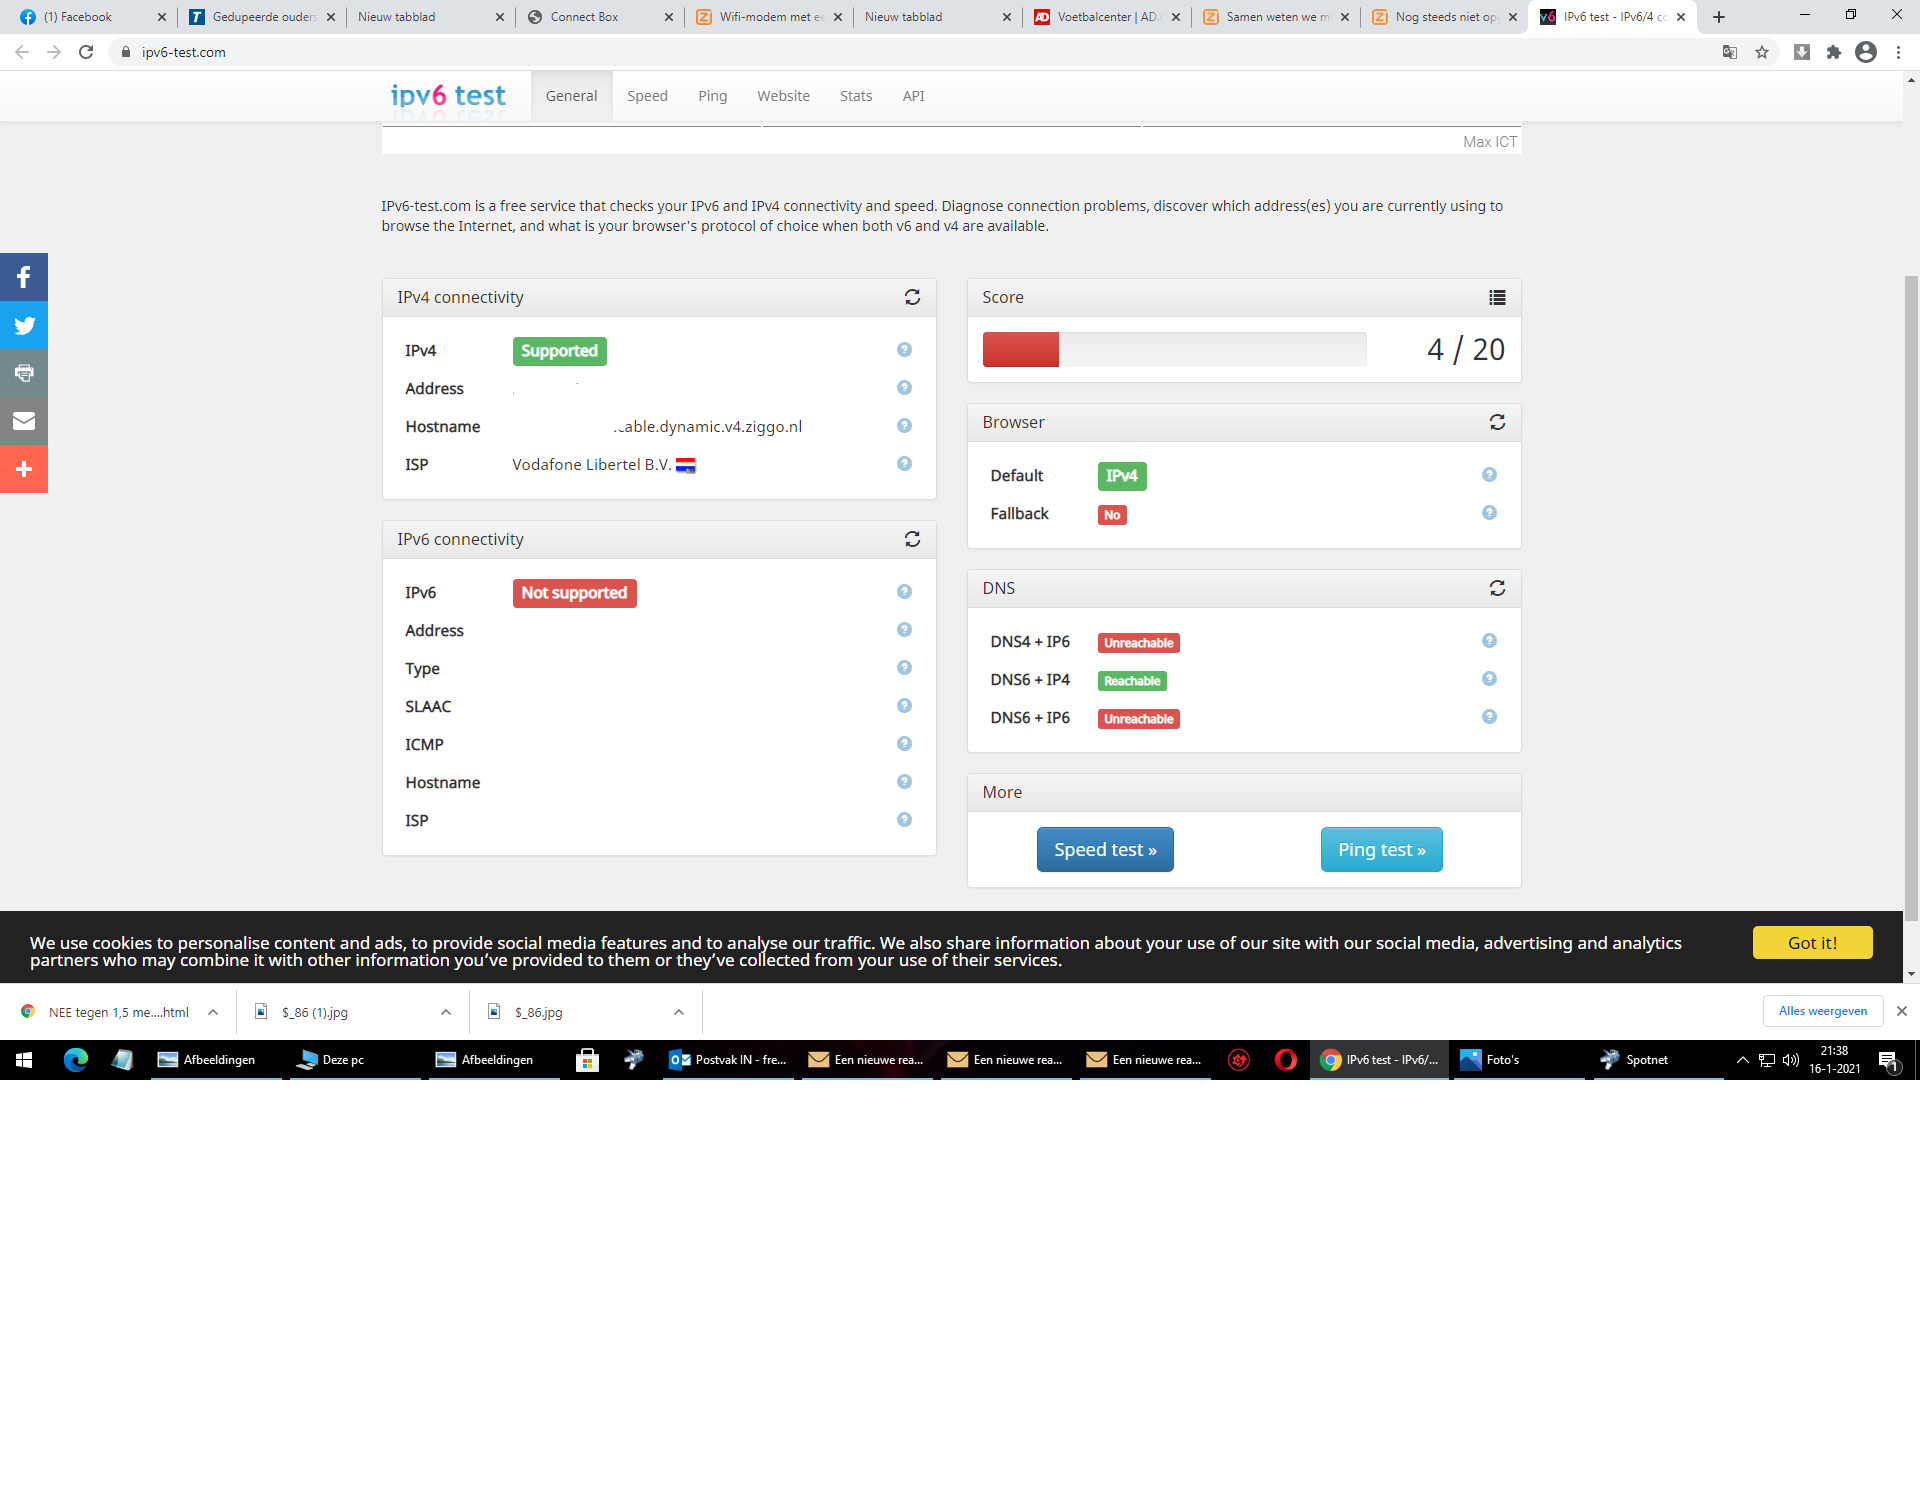Refresh the IPv6 connectivity panel

click(912, 539)
